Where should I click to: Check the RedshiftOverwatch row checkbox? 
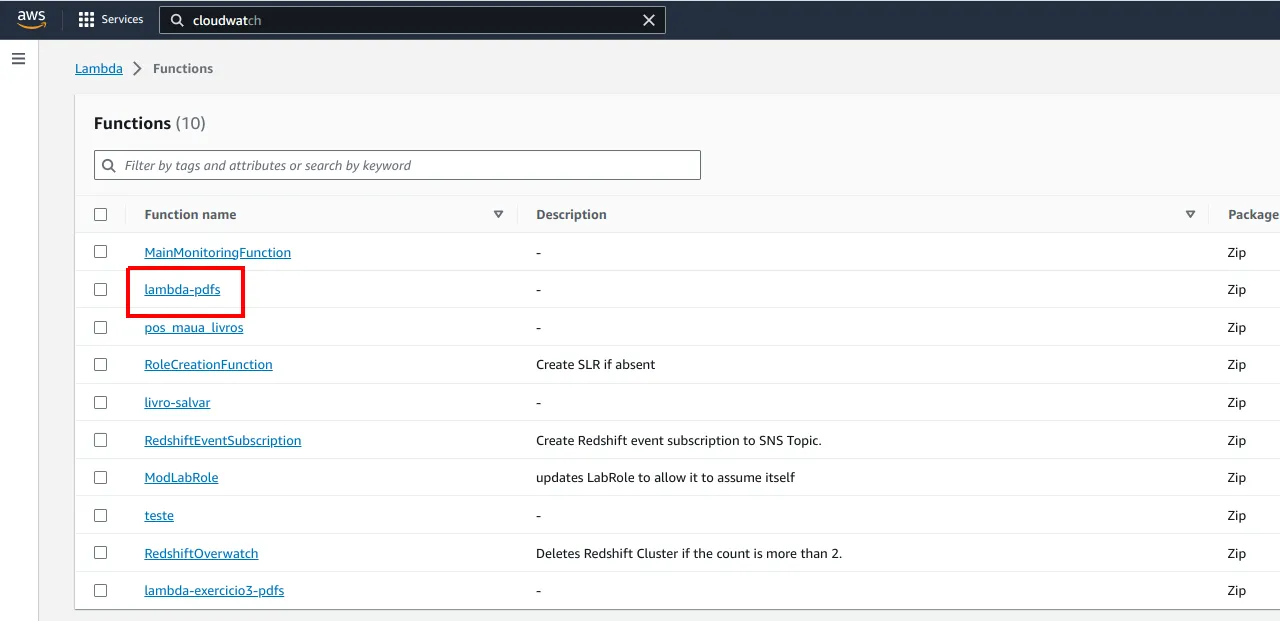coord(100,552)
